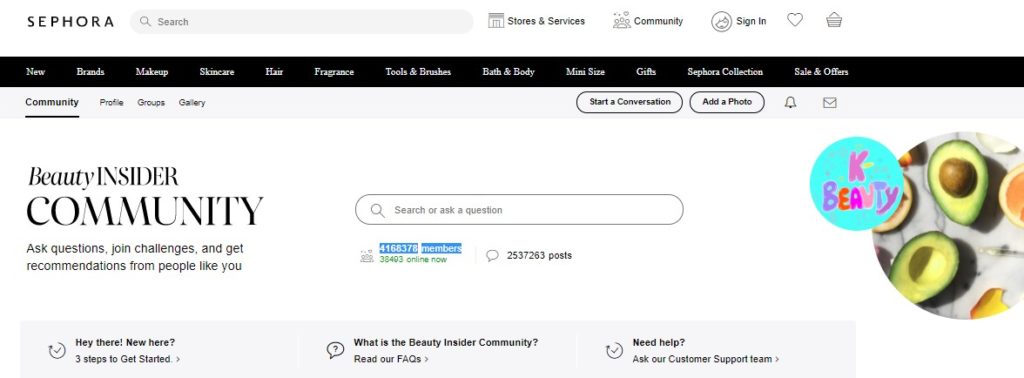Click the Sign In text
This screenshot has width=1024, height=378.
[751, 21]
